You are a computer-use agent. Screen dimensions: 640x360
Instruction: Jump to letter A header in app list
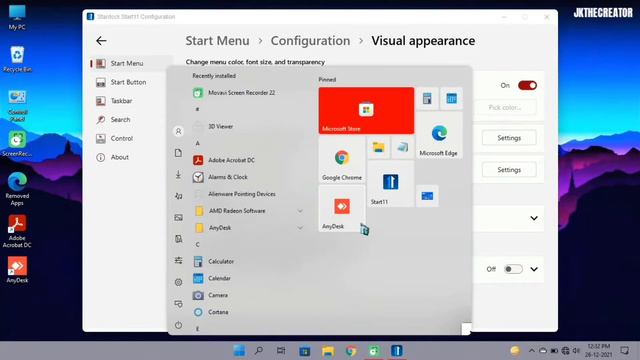coord(198,143)
